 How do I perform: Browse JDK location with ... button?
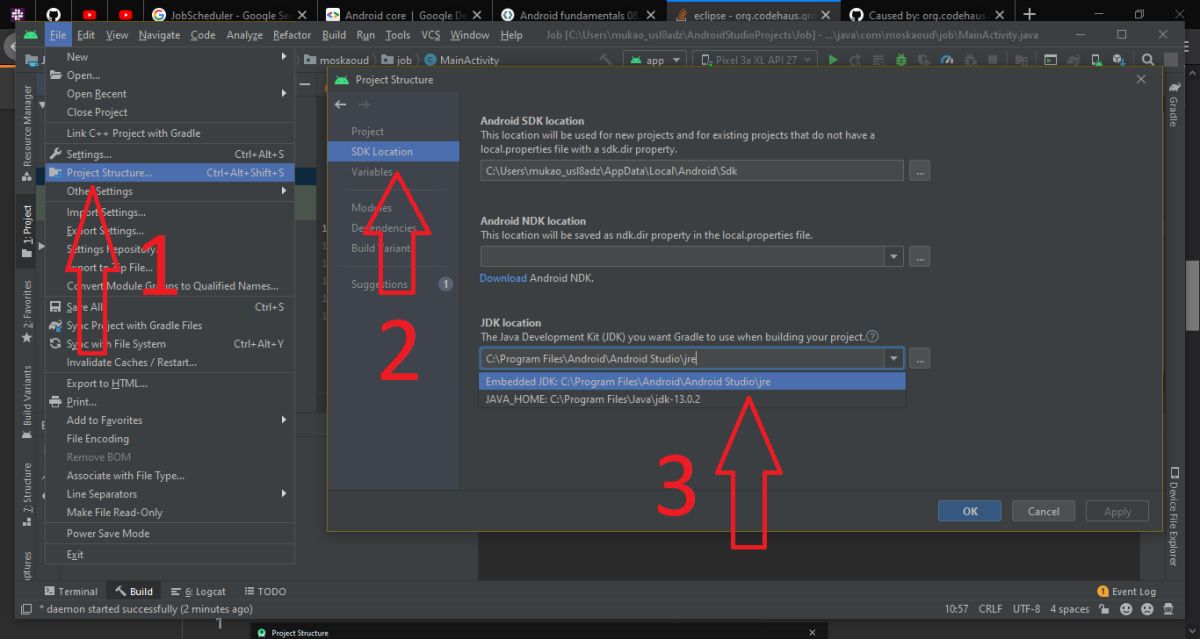click(x=920, y=358)
